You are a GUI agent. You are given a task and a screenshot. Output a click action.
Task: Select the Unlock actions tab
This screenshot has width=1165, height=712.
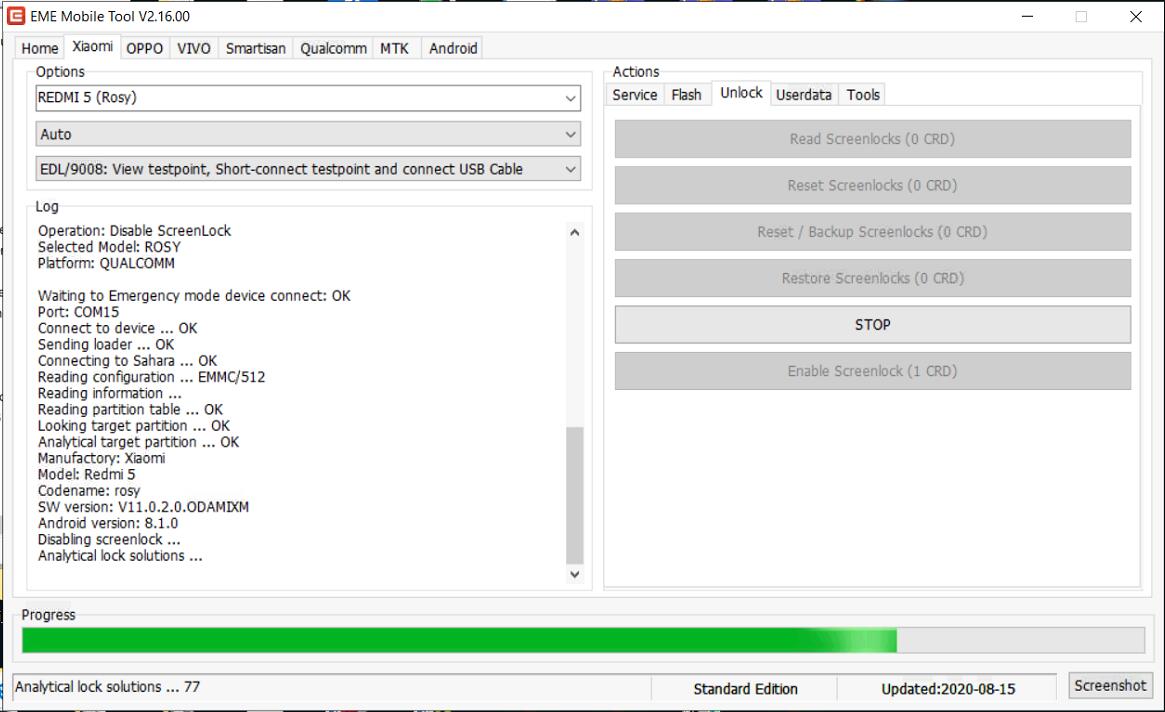point(741,93)
